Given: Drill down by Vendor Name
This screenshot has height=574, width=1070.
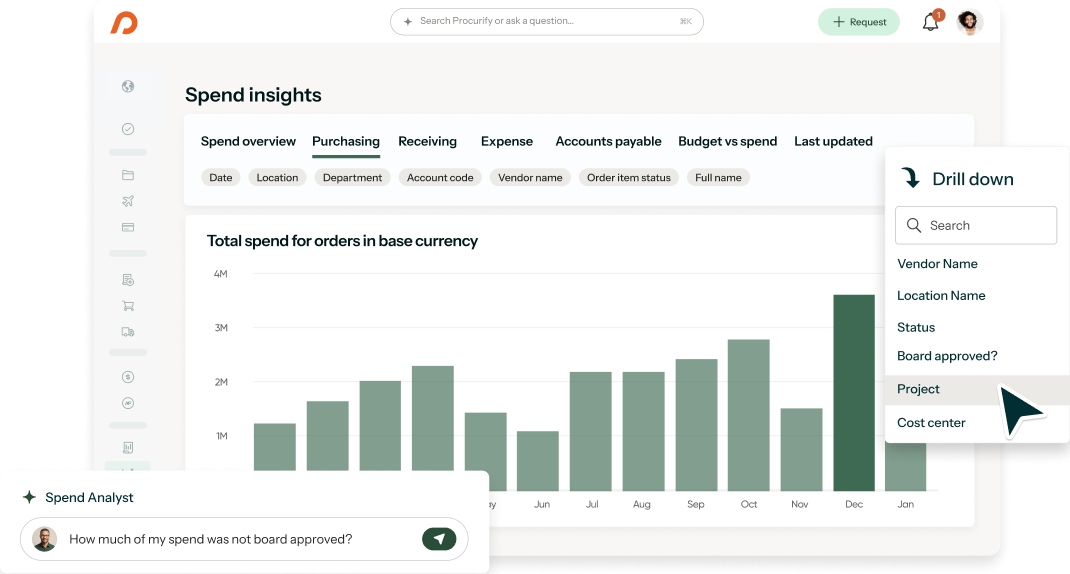Looking at the screenshot, I should click(x=937, y=263).
